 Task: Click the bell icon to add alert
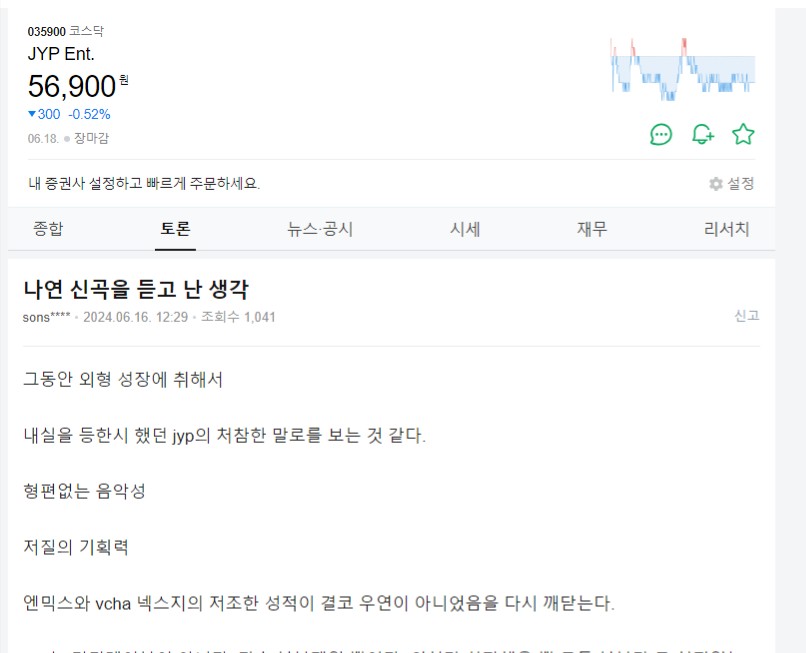click(703, 134)
